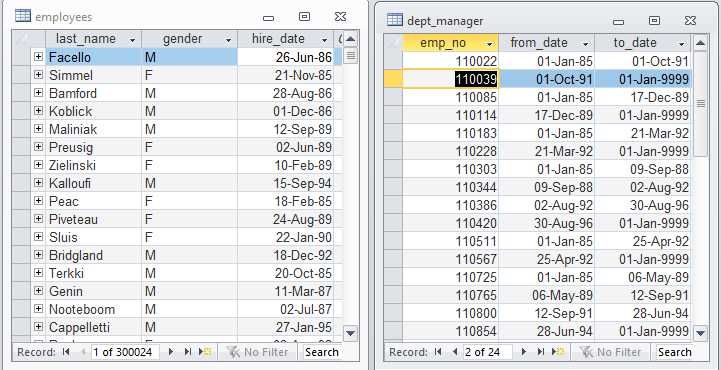Select the last_name column header

pyautogui.click(x=93, y=39)
